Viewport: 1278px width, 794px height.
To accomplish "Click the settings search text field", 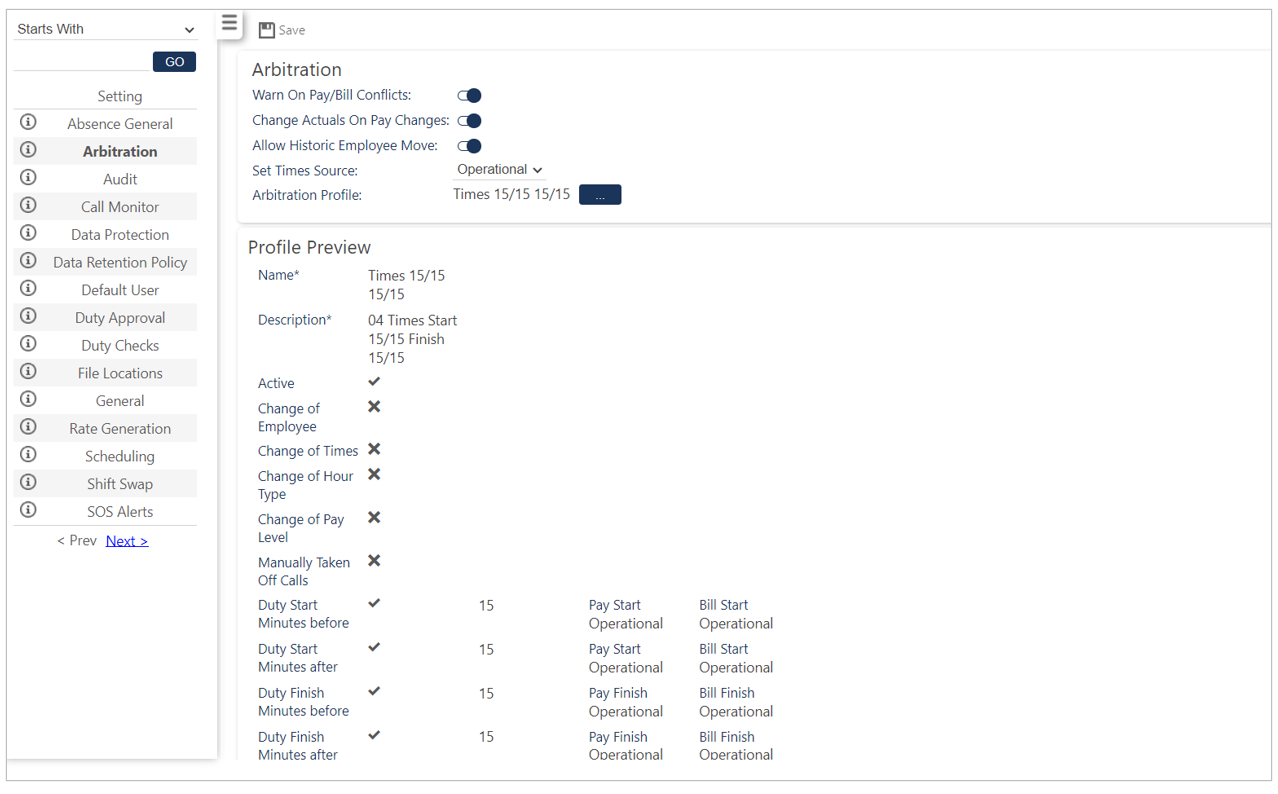I will [x=81, y=61].
